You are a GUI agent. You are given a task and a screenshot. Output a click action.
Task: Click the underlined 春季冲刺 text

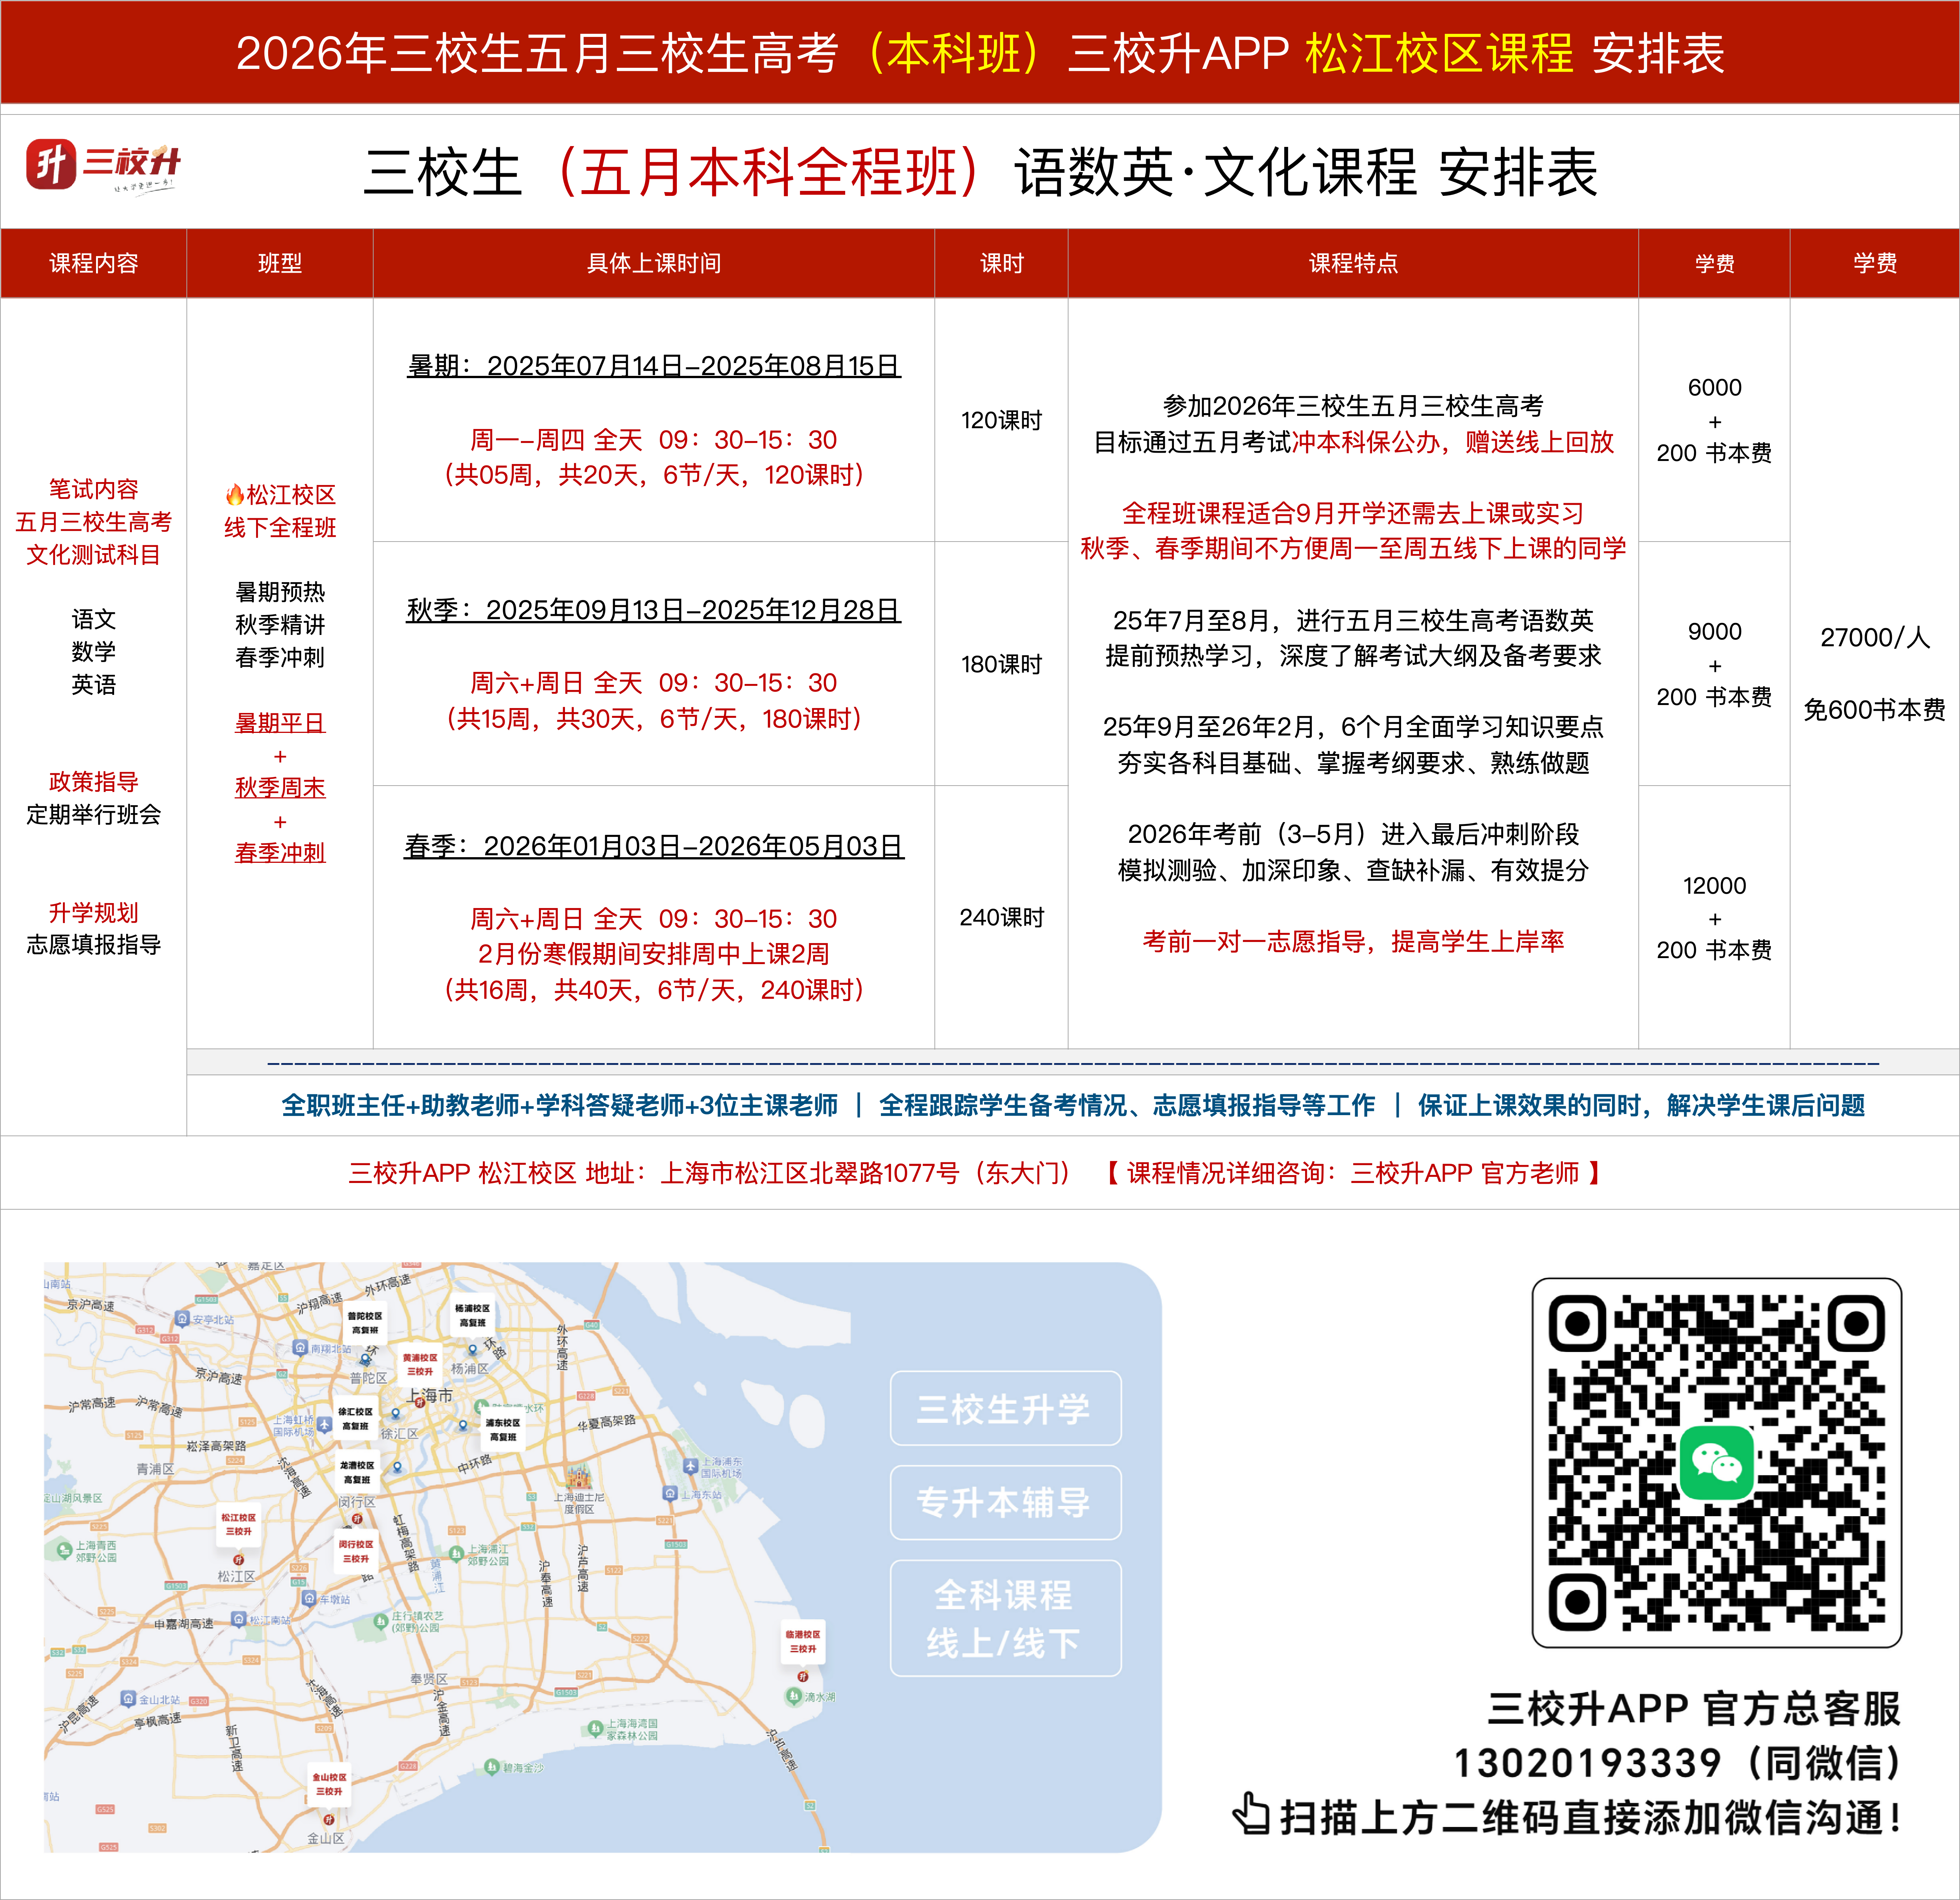[x=280, y=853]
